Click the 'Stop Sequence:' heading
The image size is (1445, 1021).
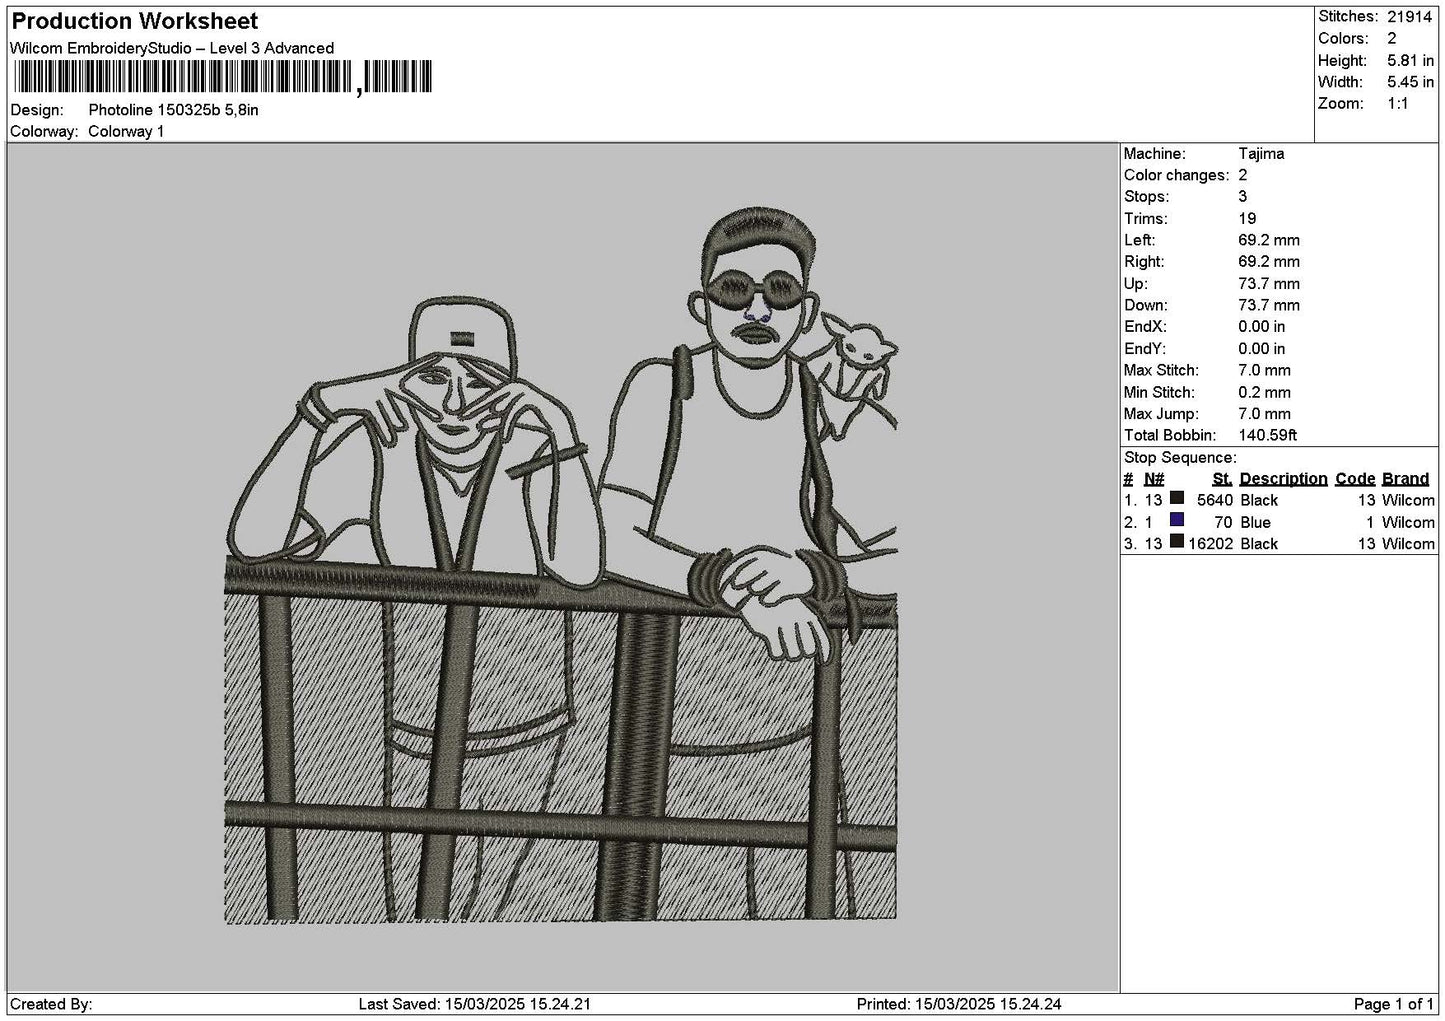pyautogui.click(x=1180, y=458)
